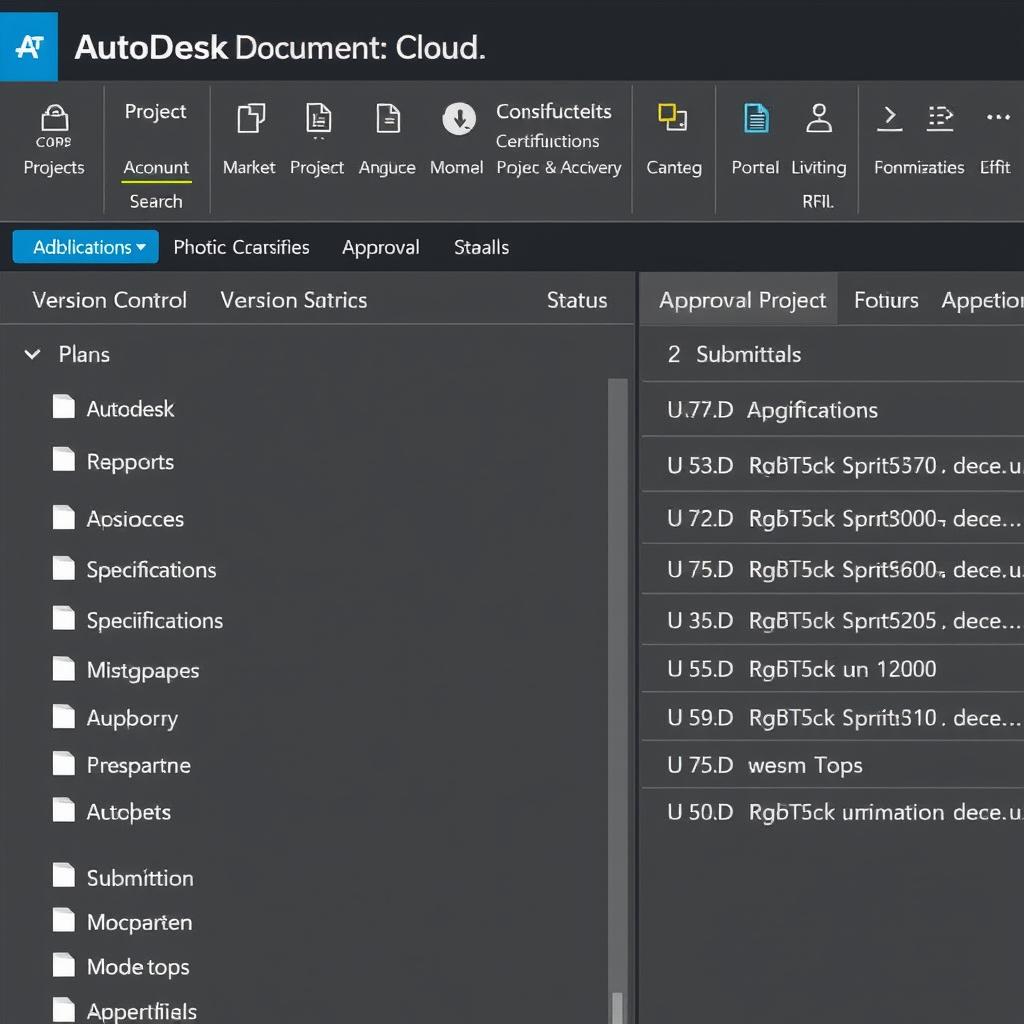Click the Prespartne folder icon
1024x1024 pixels.
63,763
